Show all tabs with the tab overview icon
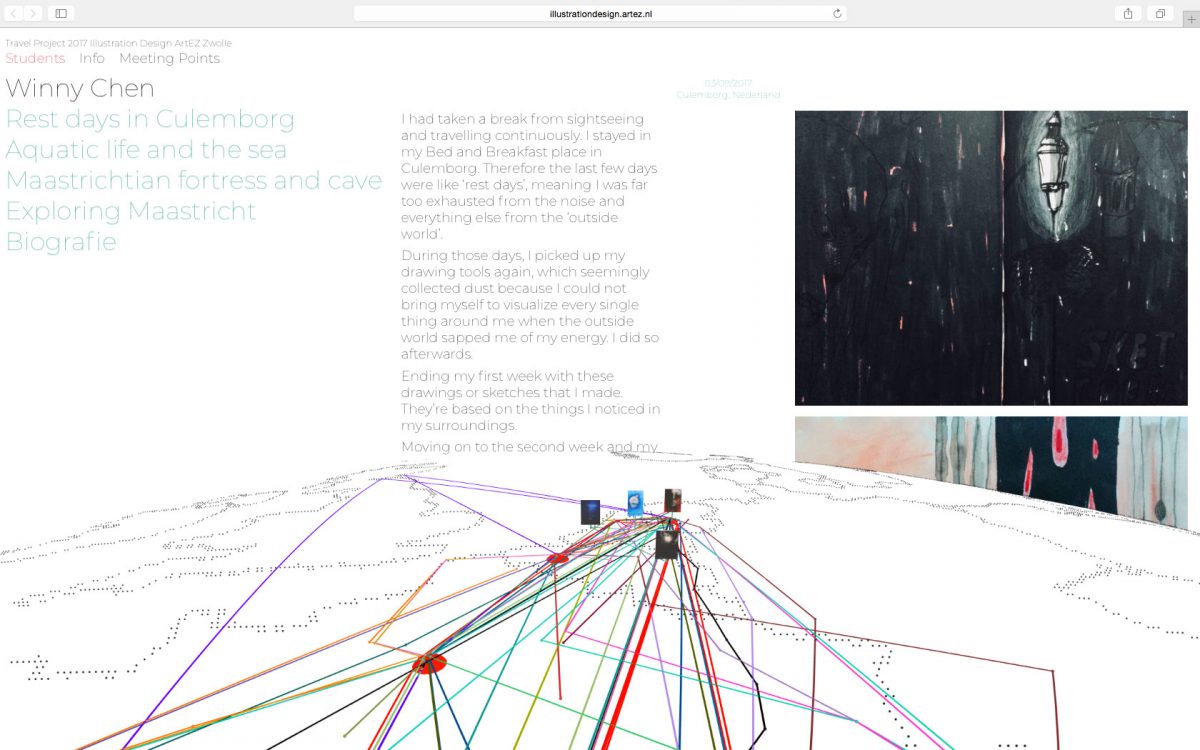The height and width of the screenshot is (750, 1200). (1161, 13)
